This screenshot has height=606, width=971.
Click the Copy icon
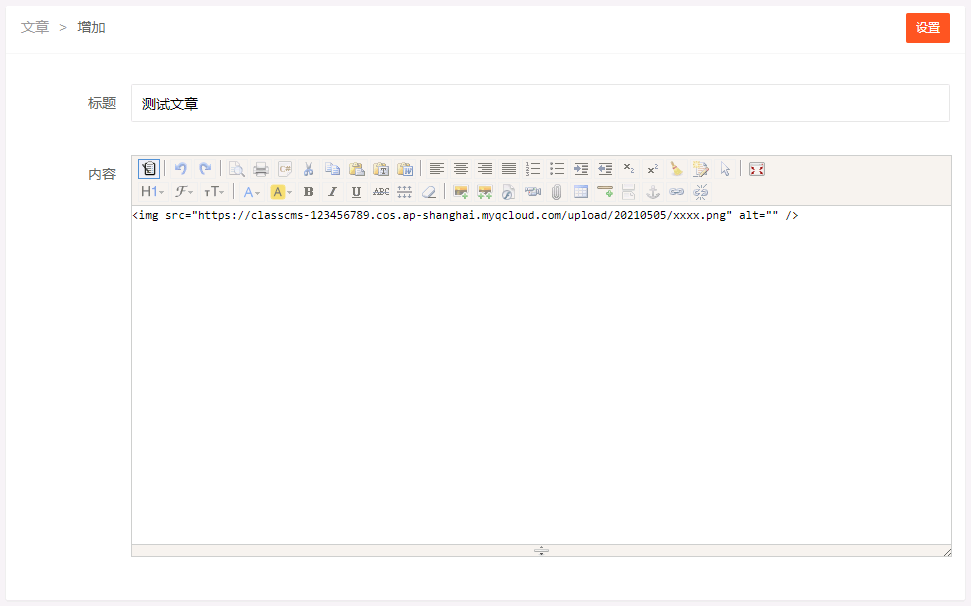tap(333, 169)
